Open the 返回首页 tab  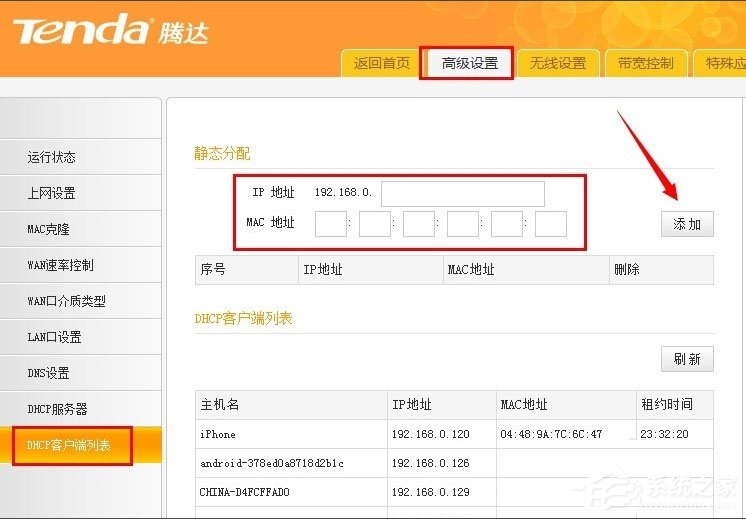(382, 63)
